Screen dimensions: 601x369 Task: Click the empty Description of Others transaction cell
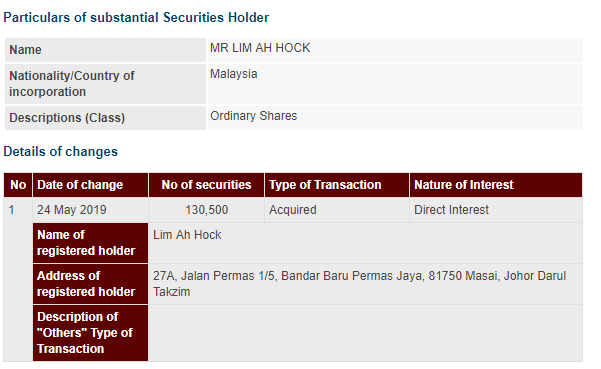[365, 333]
